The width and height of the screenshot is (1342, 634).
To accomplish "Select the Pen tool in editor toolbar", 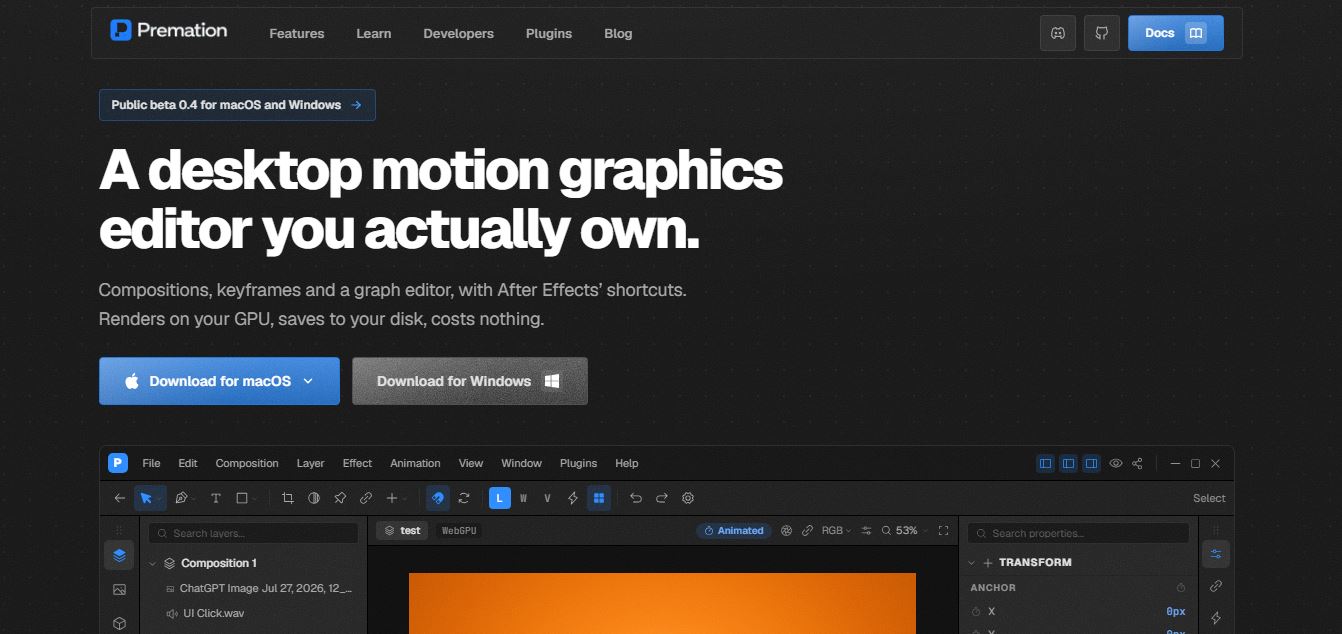I will click(181, 498).
